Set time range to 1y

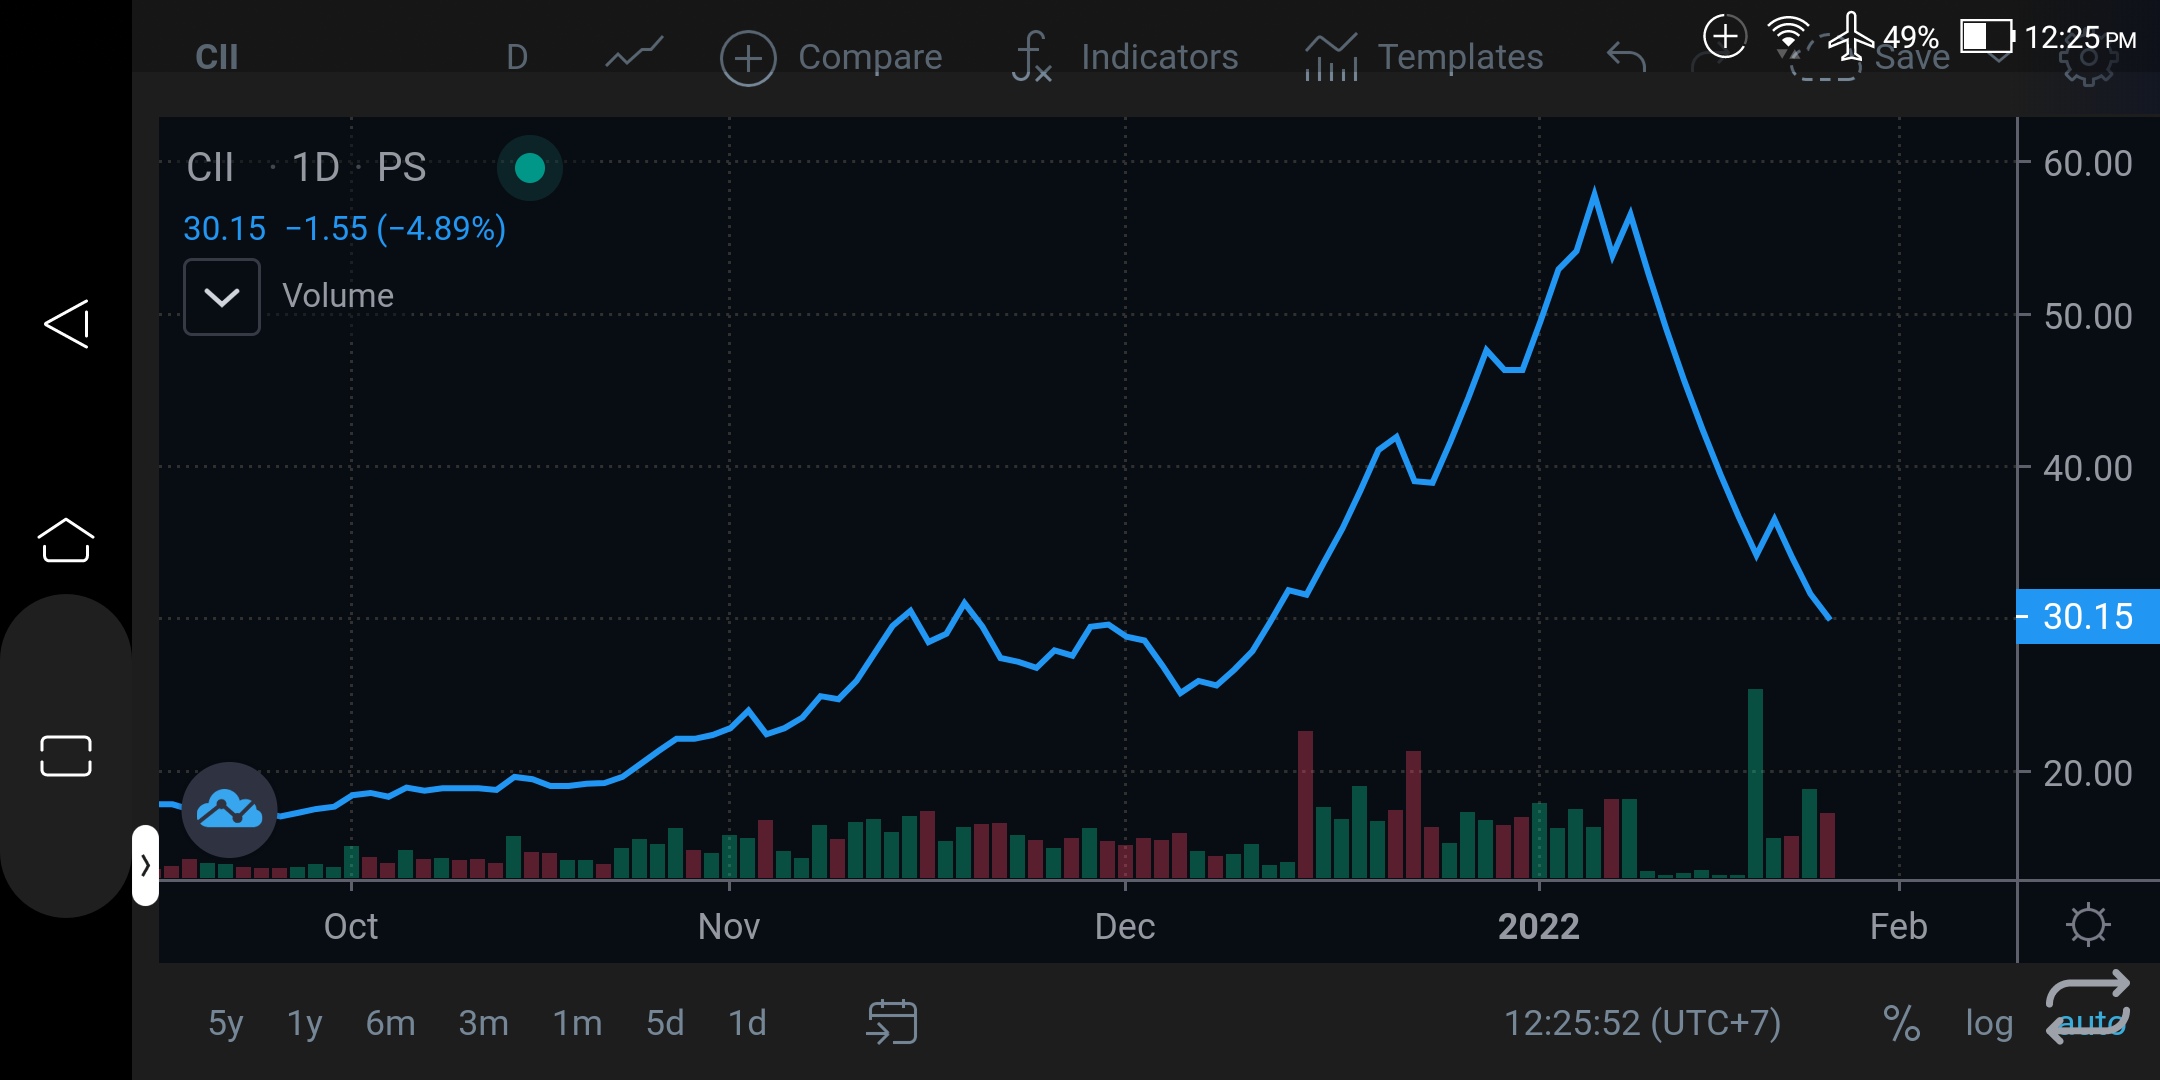click(304, 1023)
